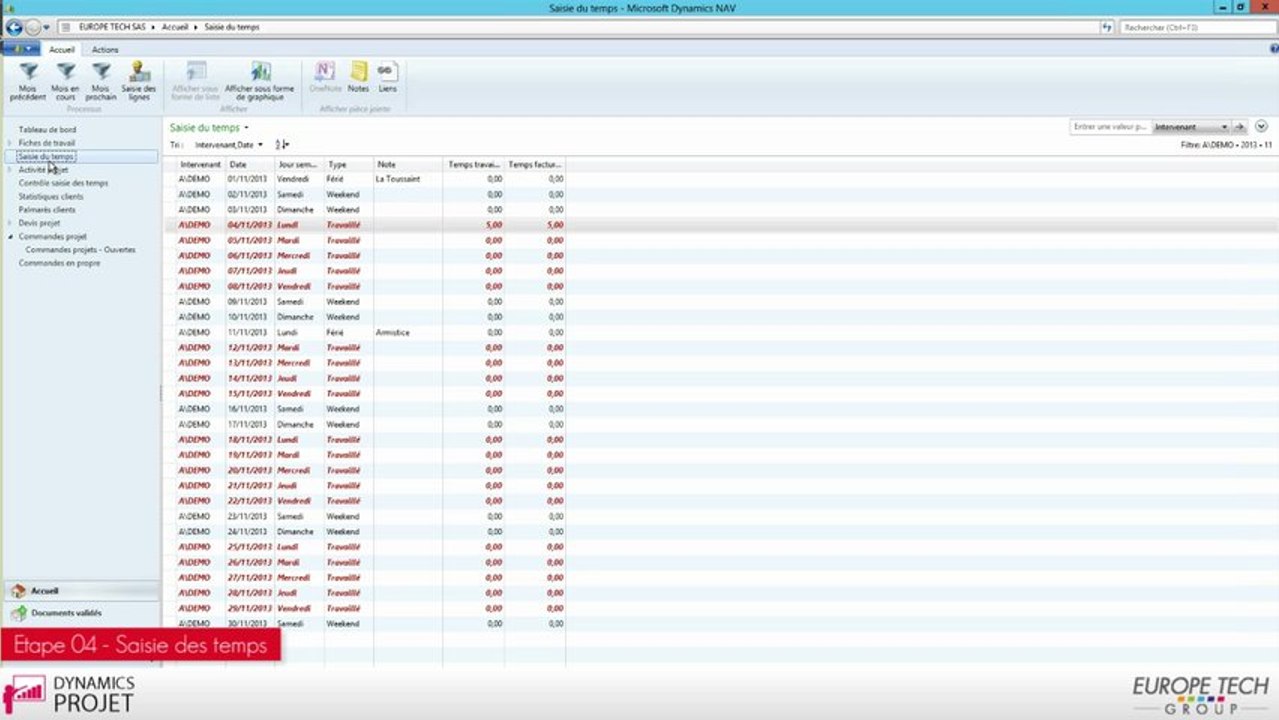1279x720 pixels.
Task: Click the Entrer une valeur filter field
Action: click(1109, 127)
